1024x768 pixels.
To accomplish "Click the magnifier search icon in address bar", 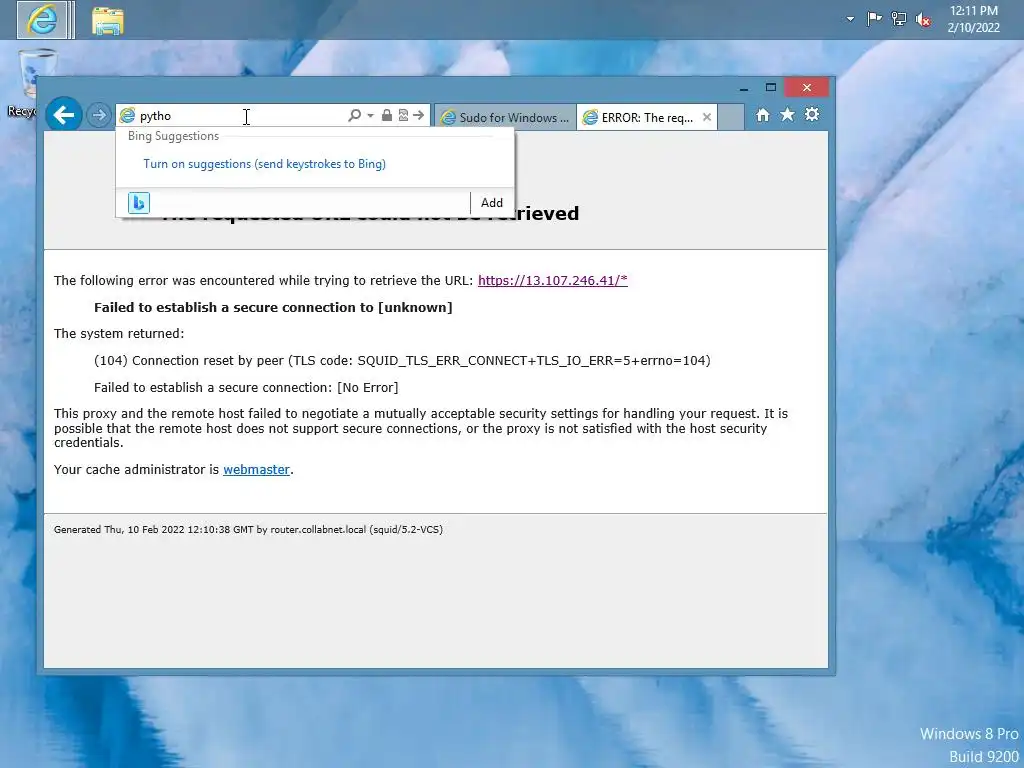I will pyautogui.click(x=354, y=116).
